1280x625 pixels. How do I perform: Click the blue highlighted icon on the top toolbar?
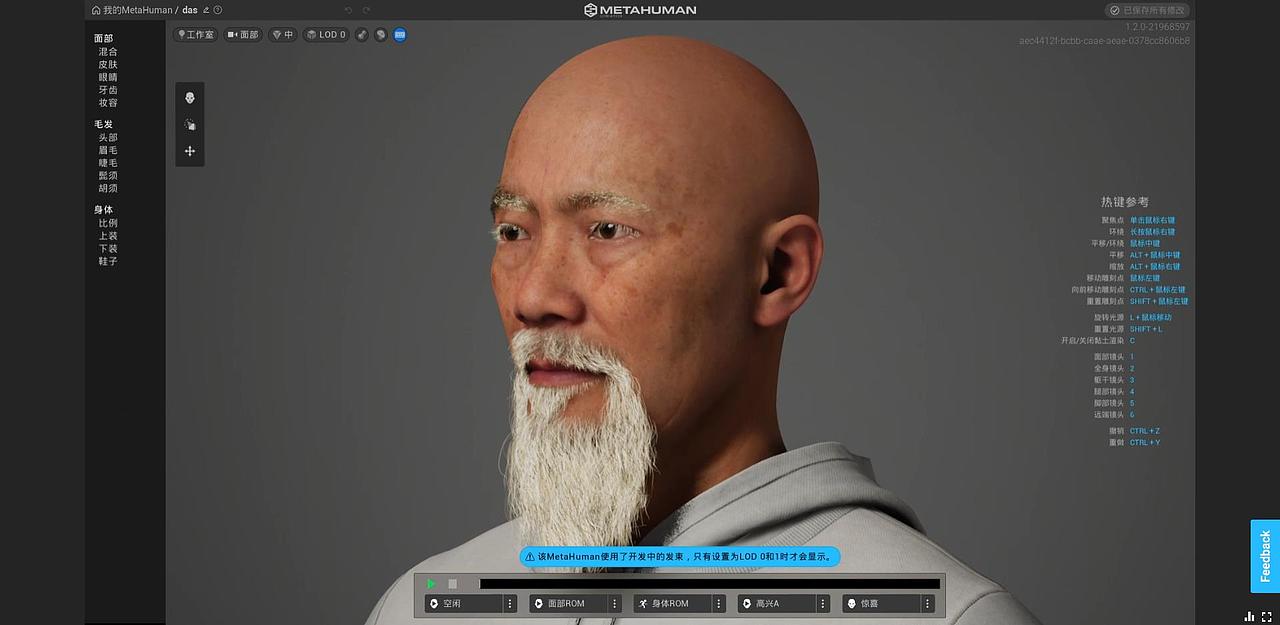pos(399,34)
